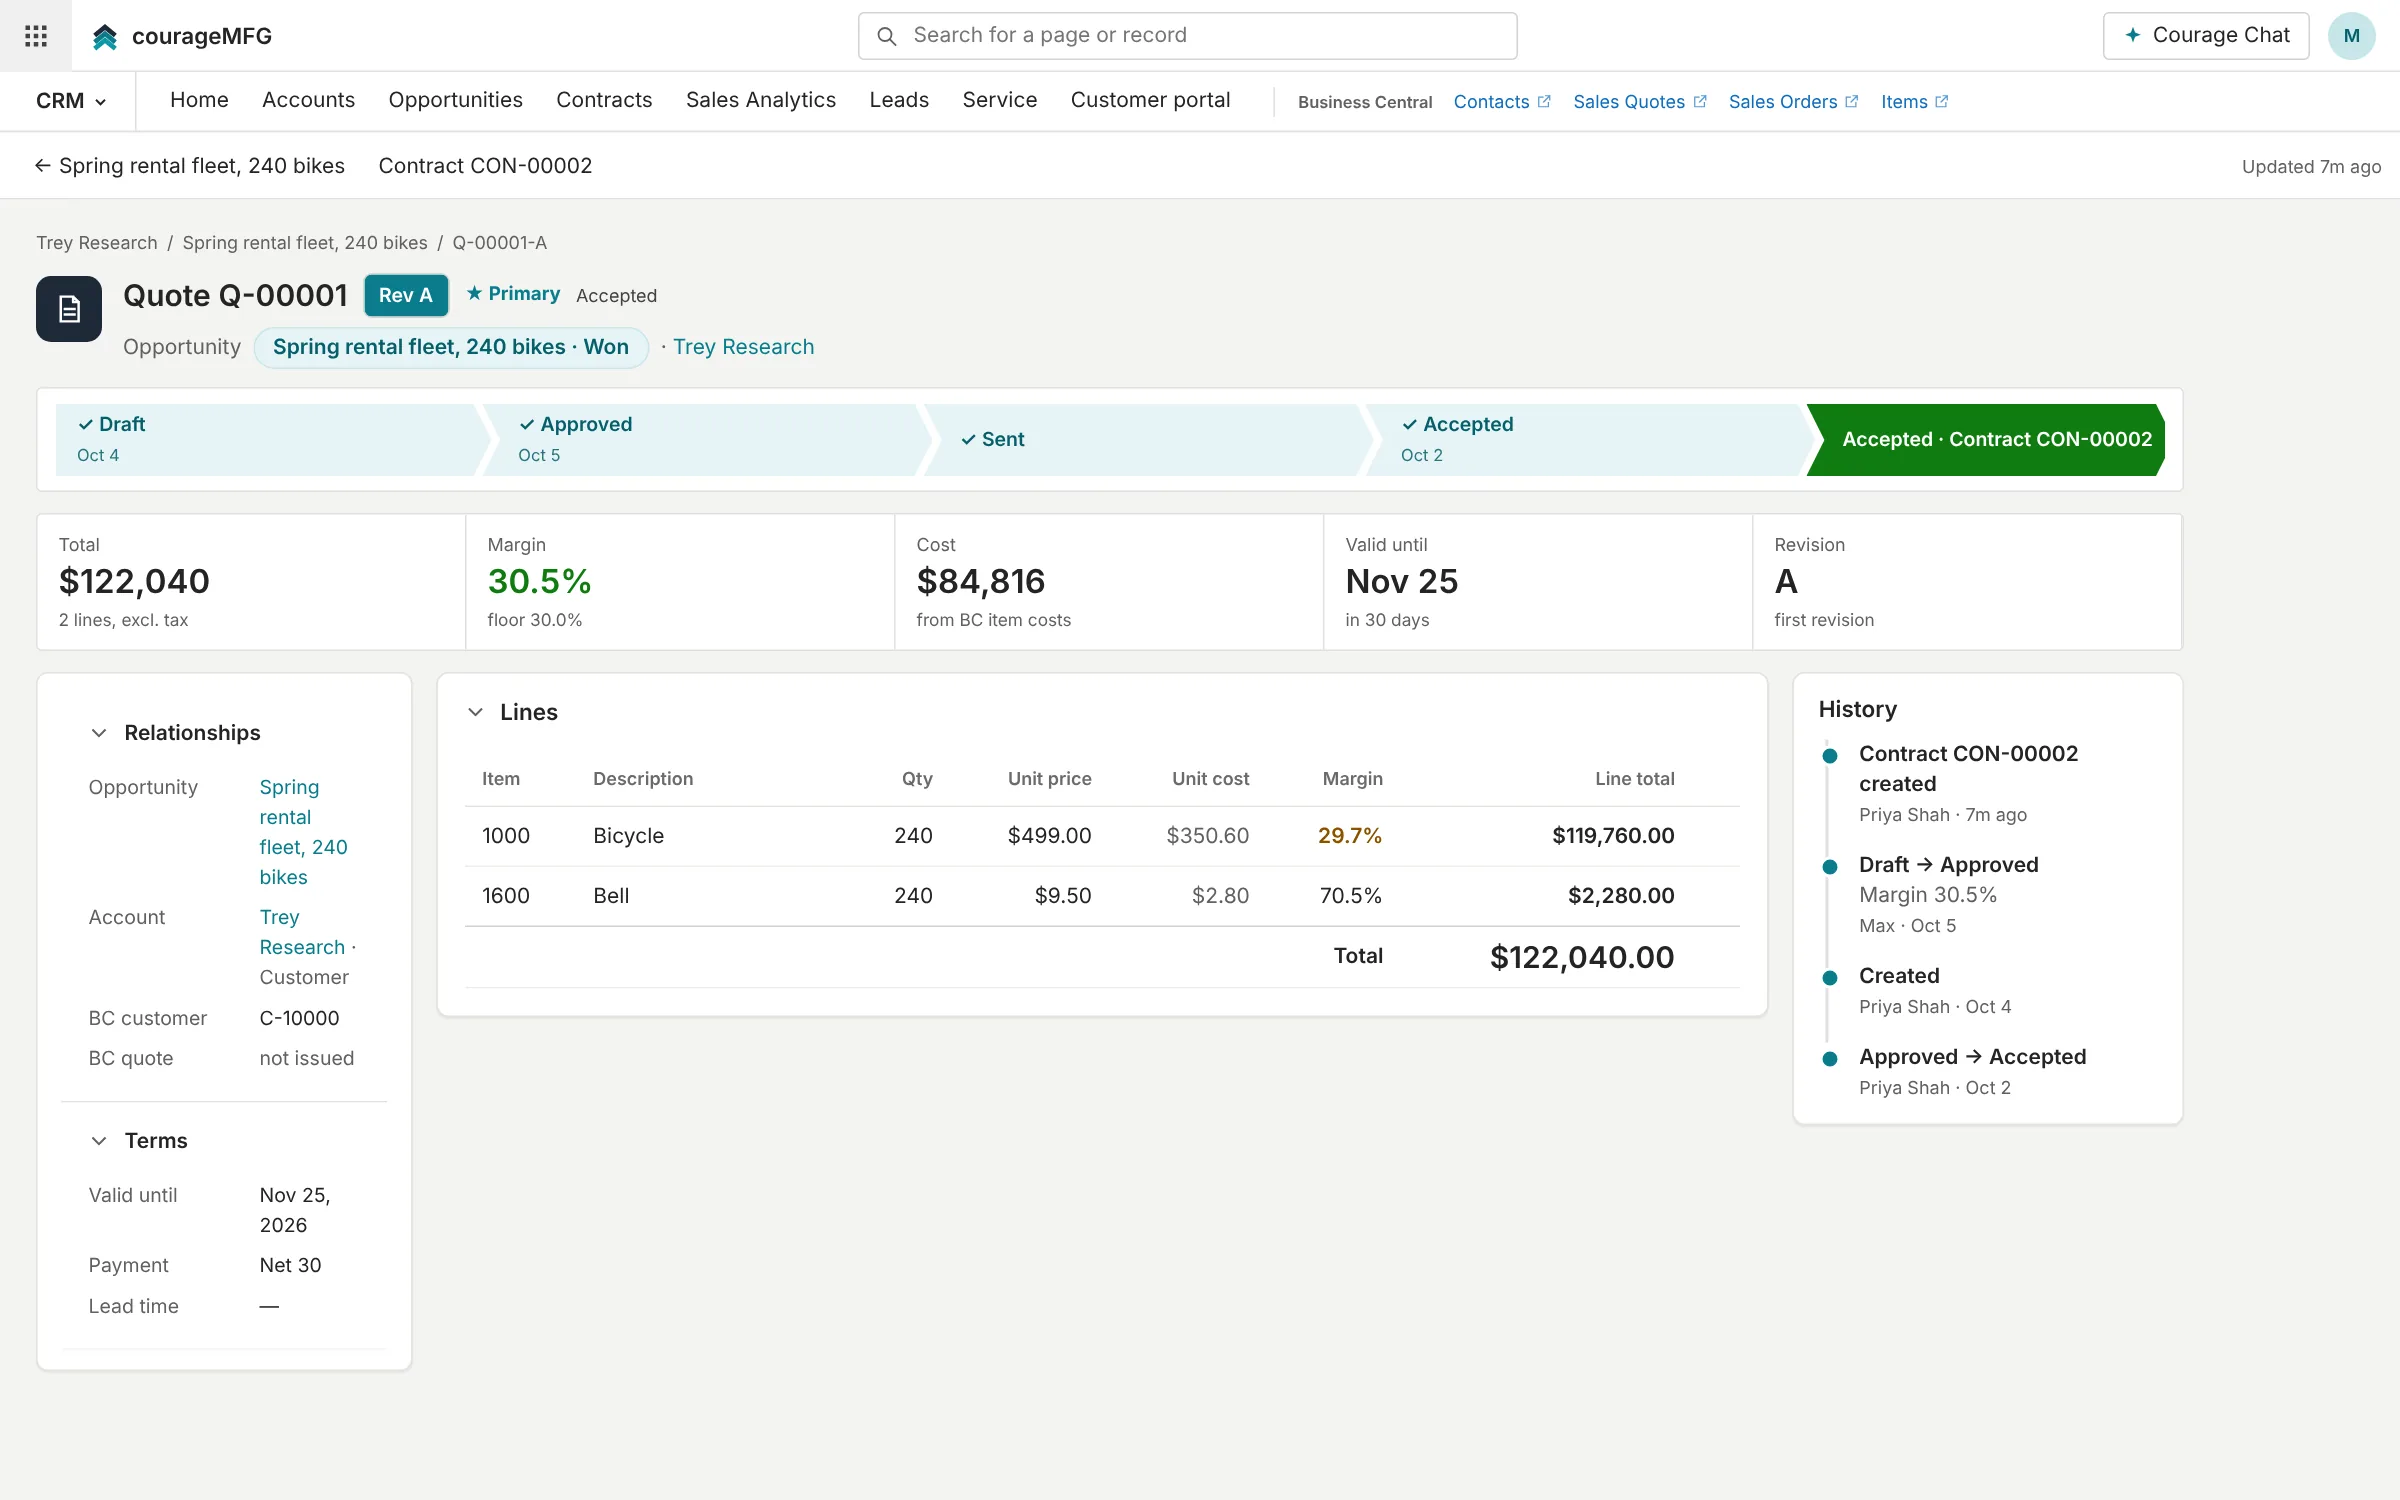Image resolution: width=2400 pixels, height=1500 pixels.
Task: Click the Margin 30.5% summary card
Action: click(x=680, y=582)
